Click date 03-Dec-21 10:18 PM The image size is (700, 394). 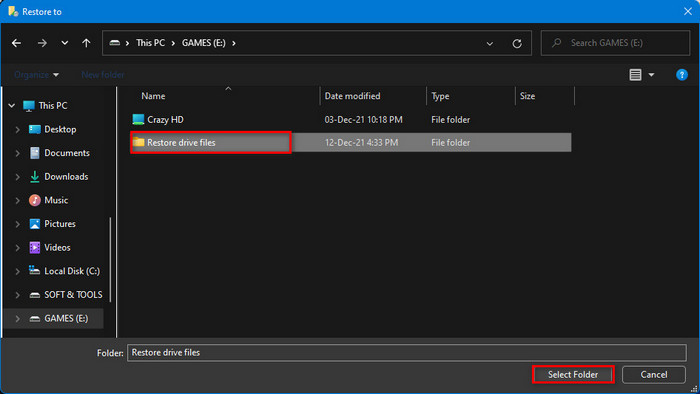tap(363, 120)
